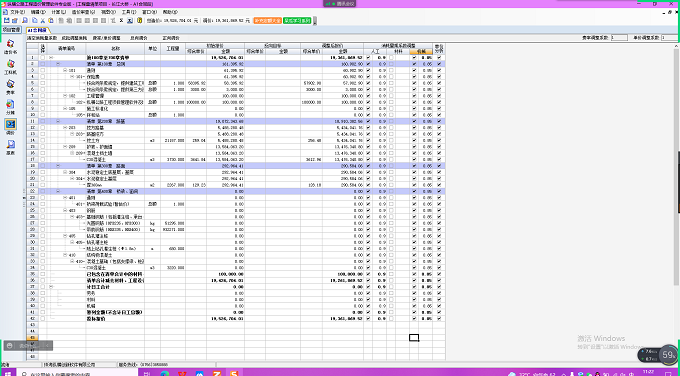Open the 造价书 sidebar icon
This screenshot has width=680, height=376.
click(x=10, y=46)
